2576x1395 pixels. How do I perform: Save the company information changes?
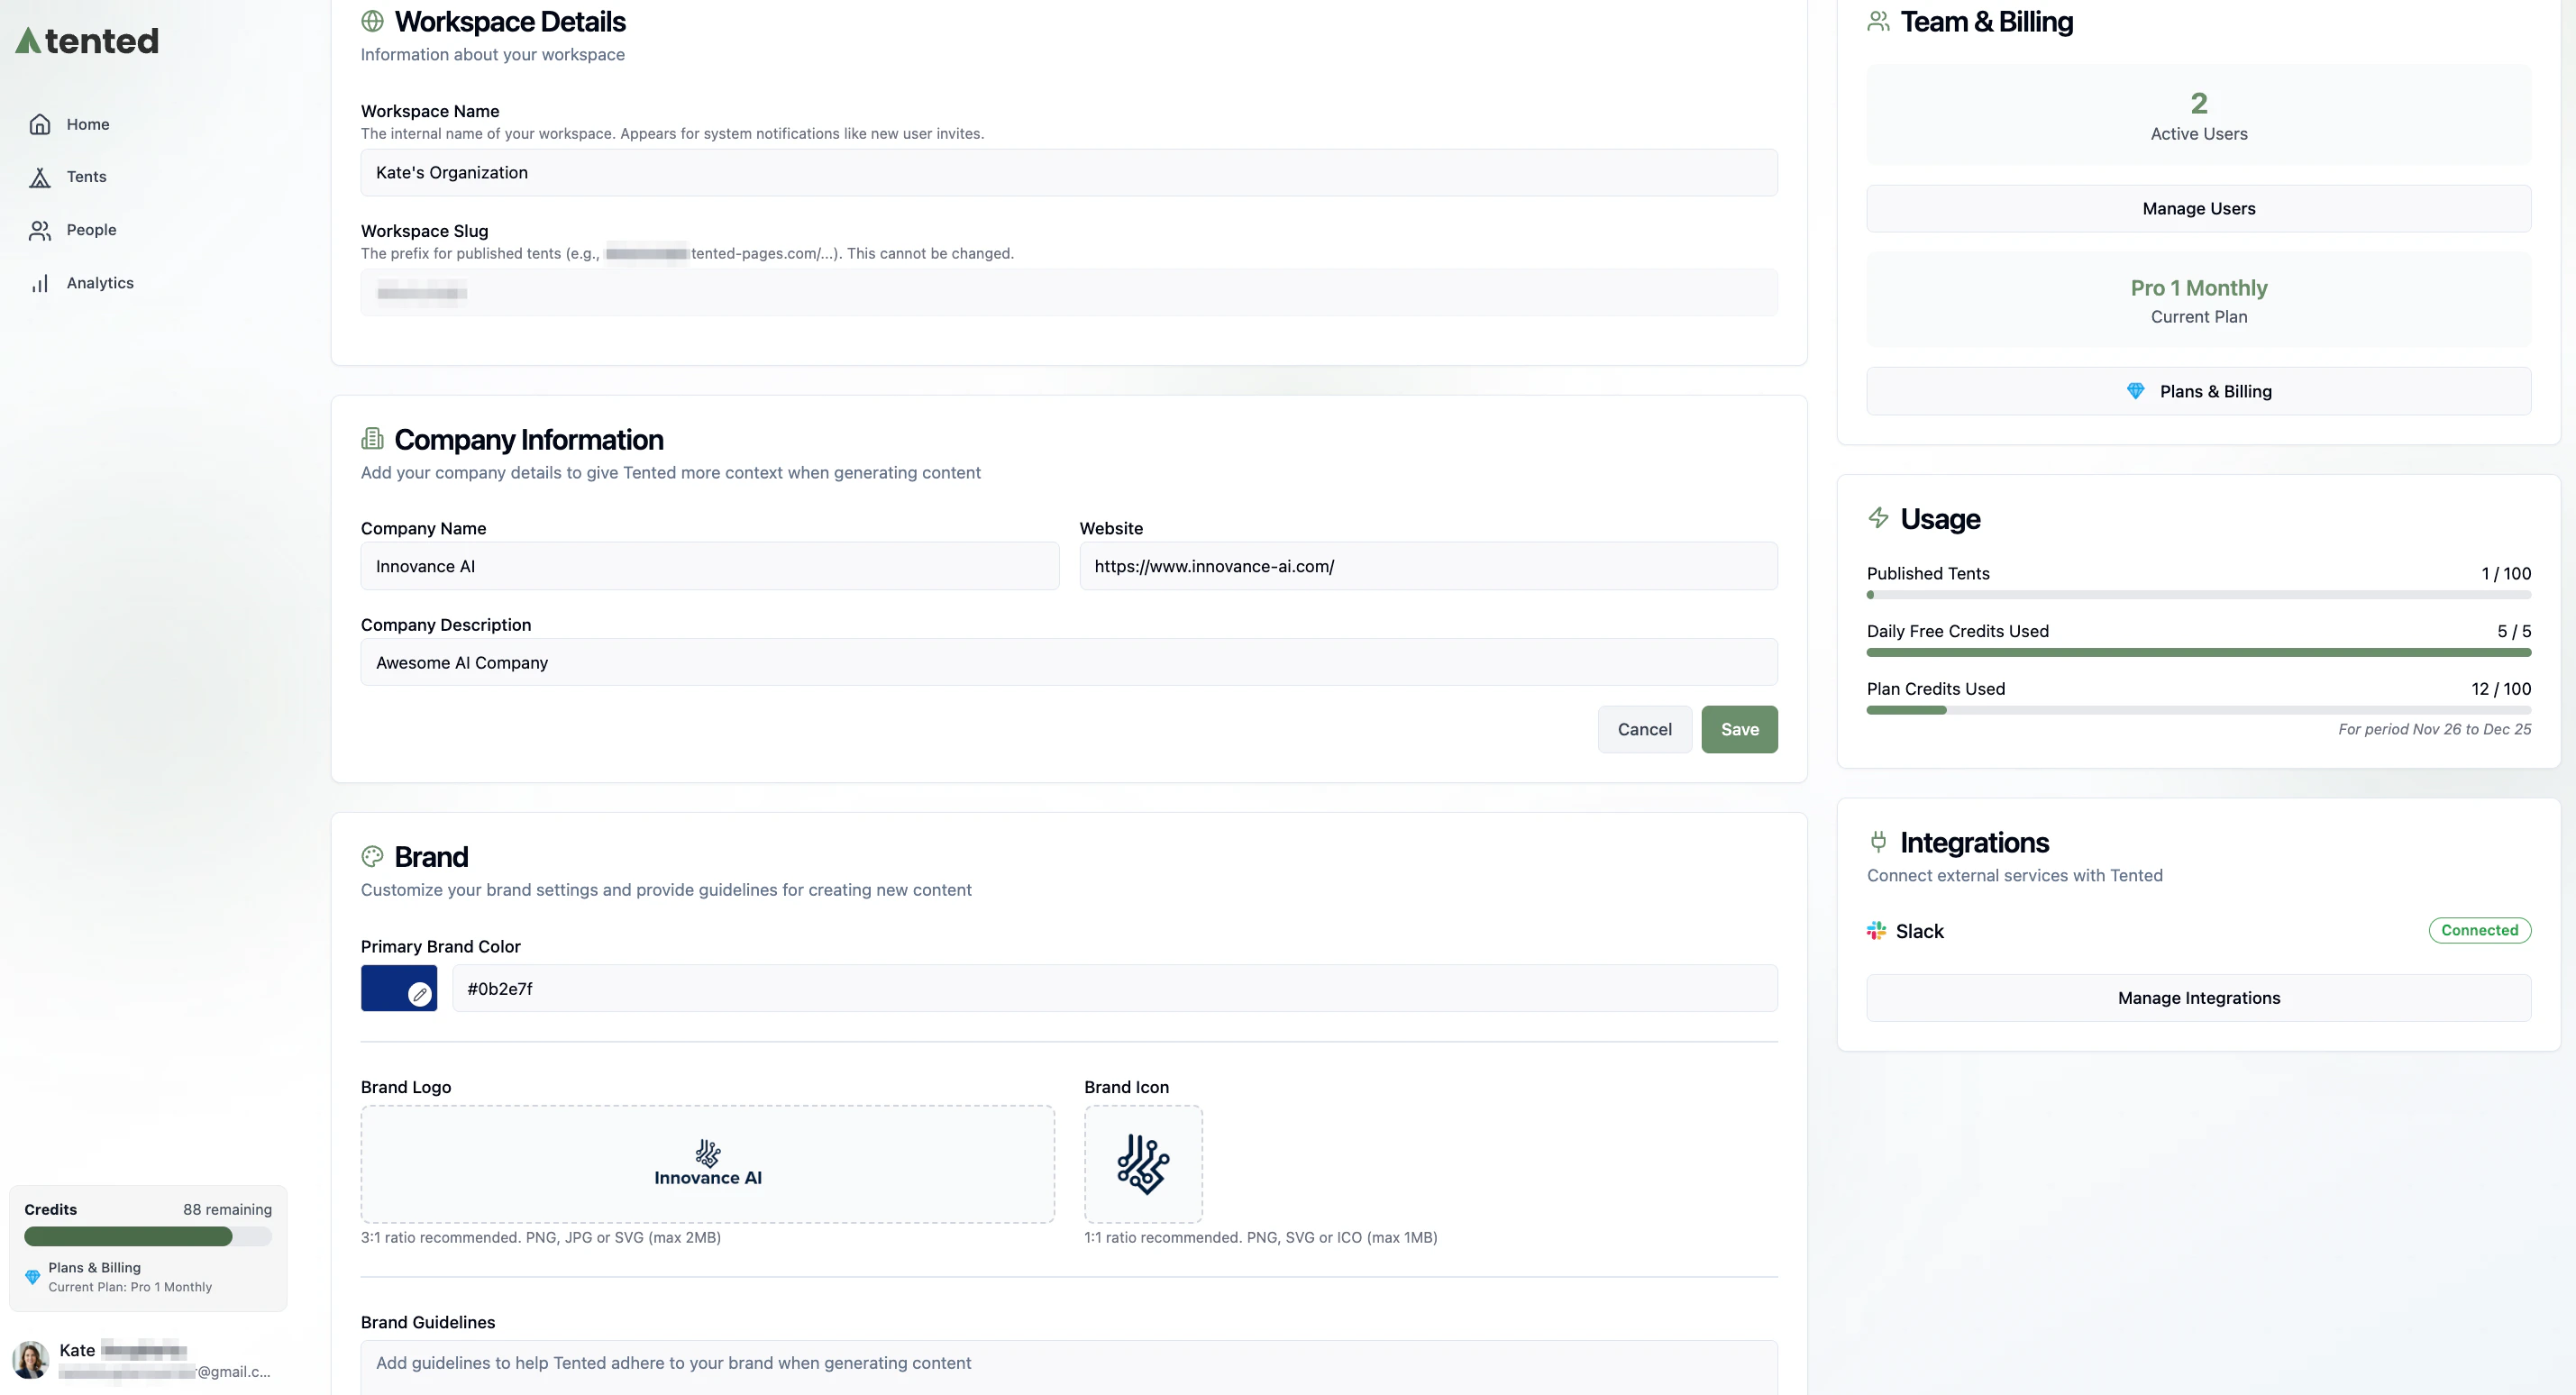pyautogui.click(x=1739, y=729)
